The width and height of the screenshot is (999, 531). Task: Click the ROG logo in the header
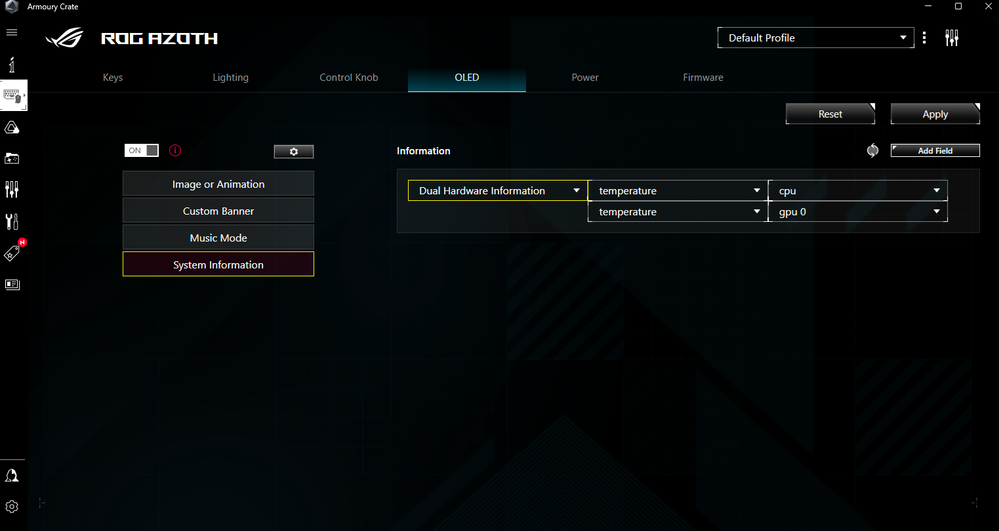tap(64, 38)
